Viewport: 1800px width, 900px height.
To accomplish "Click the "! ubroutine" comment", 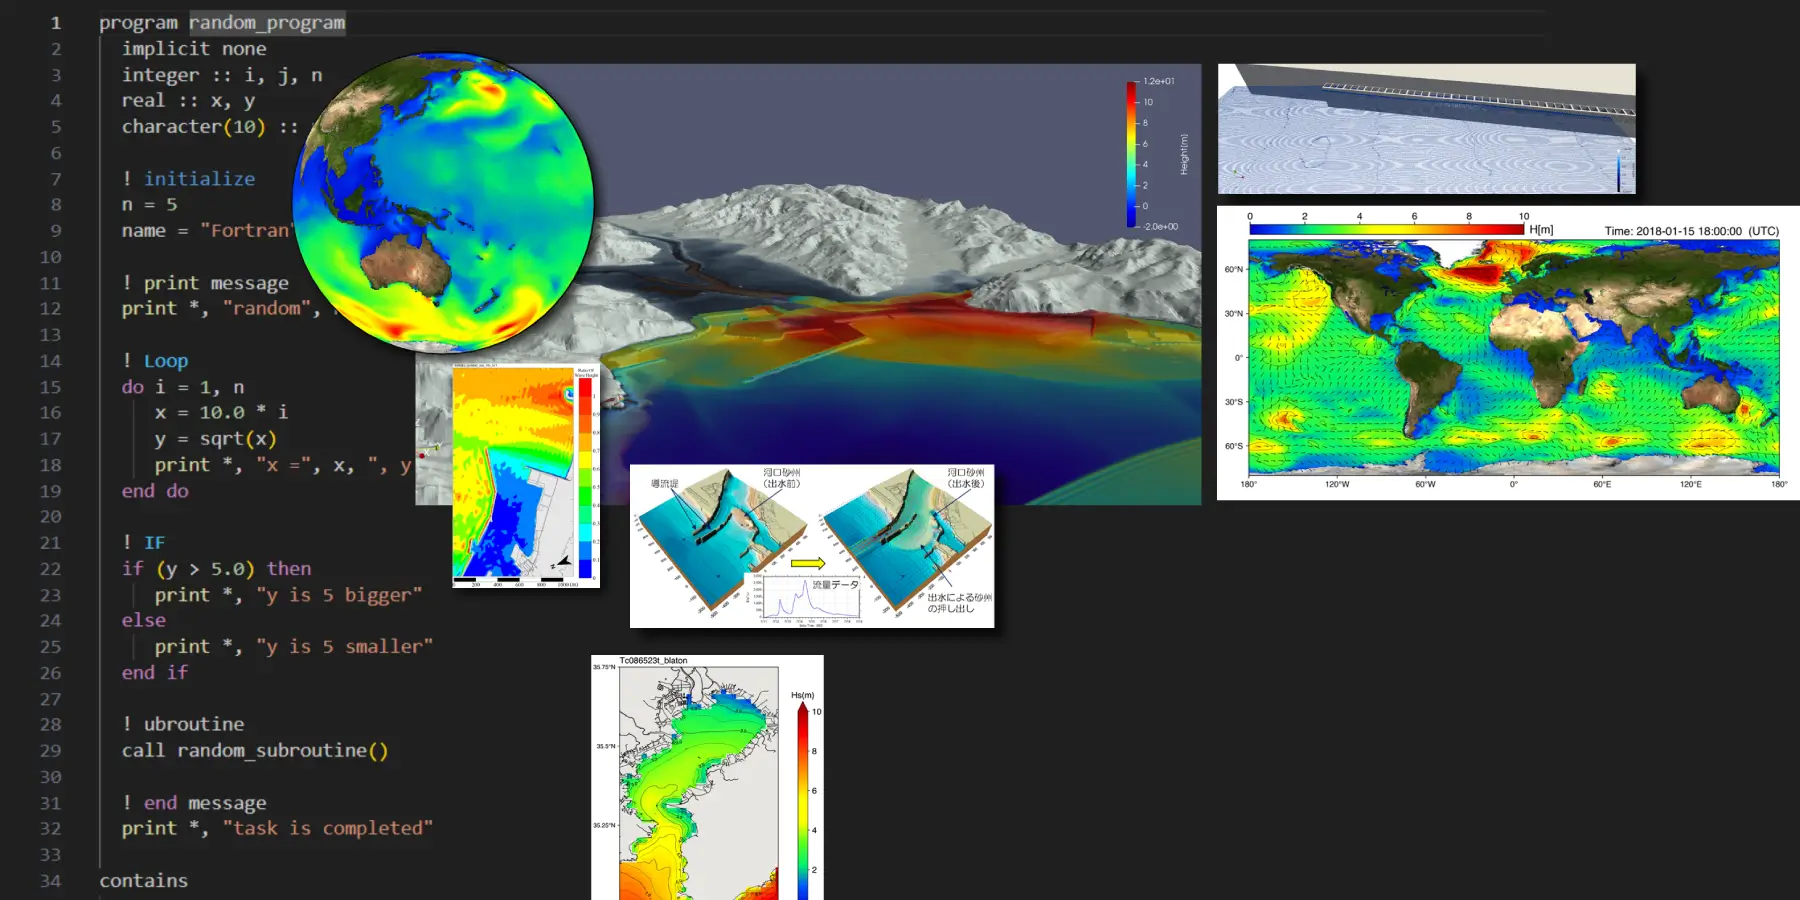I will (183, 724).
